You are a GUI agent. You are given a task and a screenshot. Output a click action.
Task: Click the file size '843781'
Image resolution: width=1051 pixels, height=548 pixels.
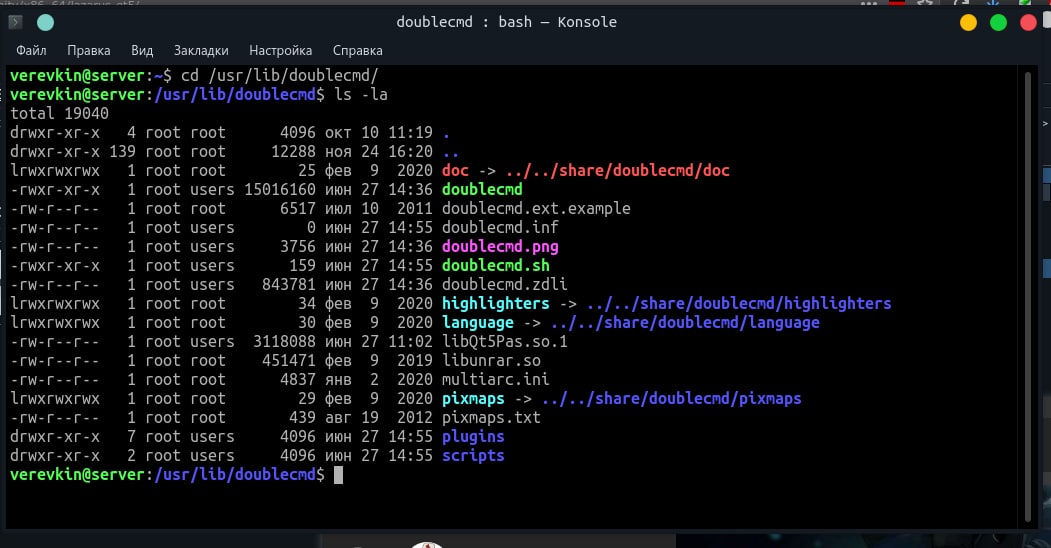[x=289, y=284]
